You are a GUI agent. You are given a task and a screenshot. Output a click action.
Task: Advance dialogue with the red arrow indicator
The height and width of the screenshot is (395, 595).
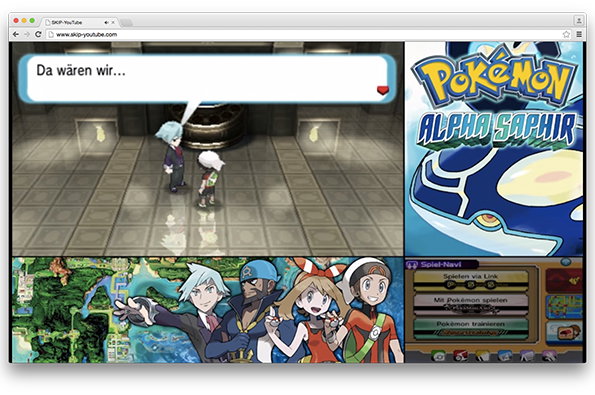383,90
